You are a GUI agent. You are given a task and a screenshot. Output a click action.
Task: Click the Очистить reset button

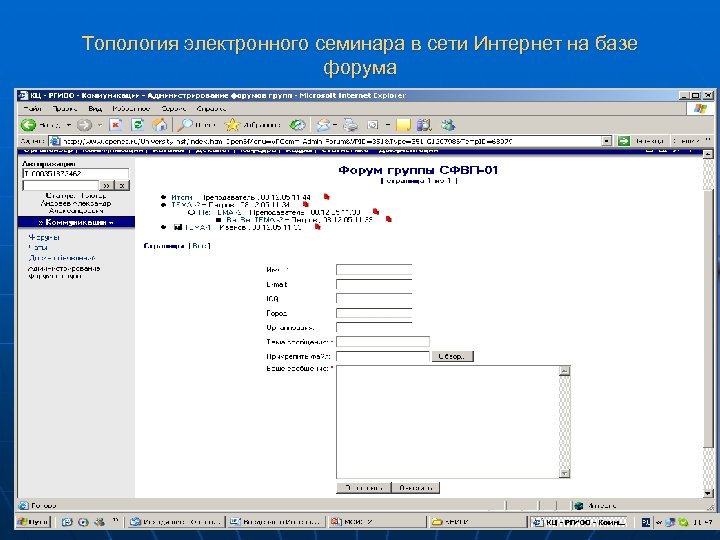pyautogui.click(x=416, y=488)
